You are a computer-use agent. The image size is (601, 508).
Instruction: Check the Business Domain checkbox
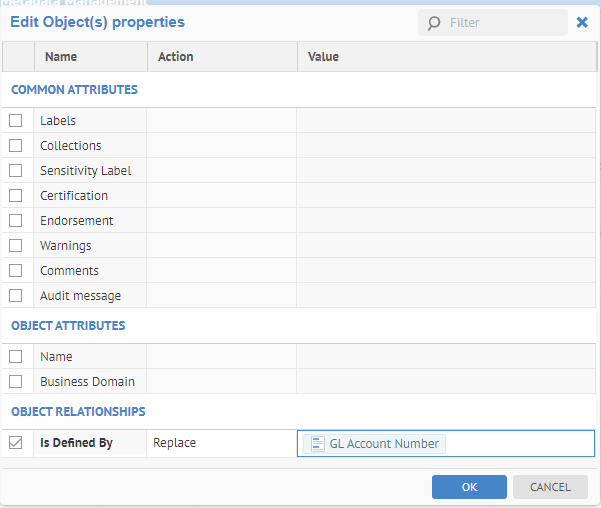pyautogui.click(x=16, y=381)
